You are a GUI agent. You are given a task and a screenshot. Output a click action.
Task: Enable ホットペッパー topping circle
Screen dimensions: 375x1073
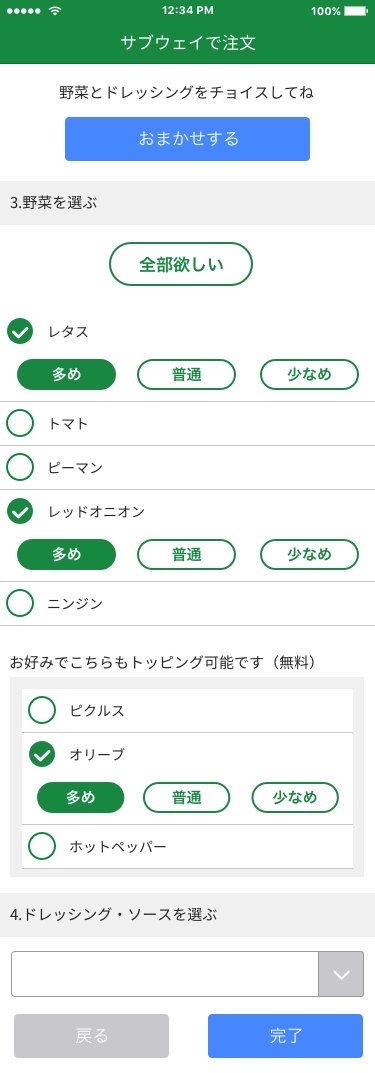[x=42, y=846]
